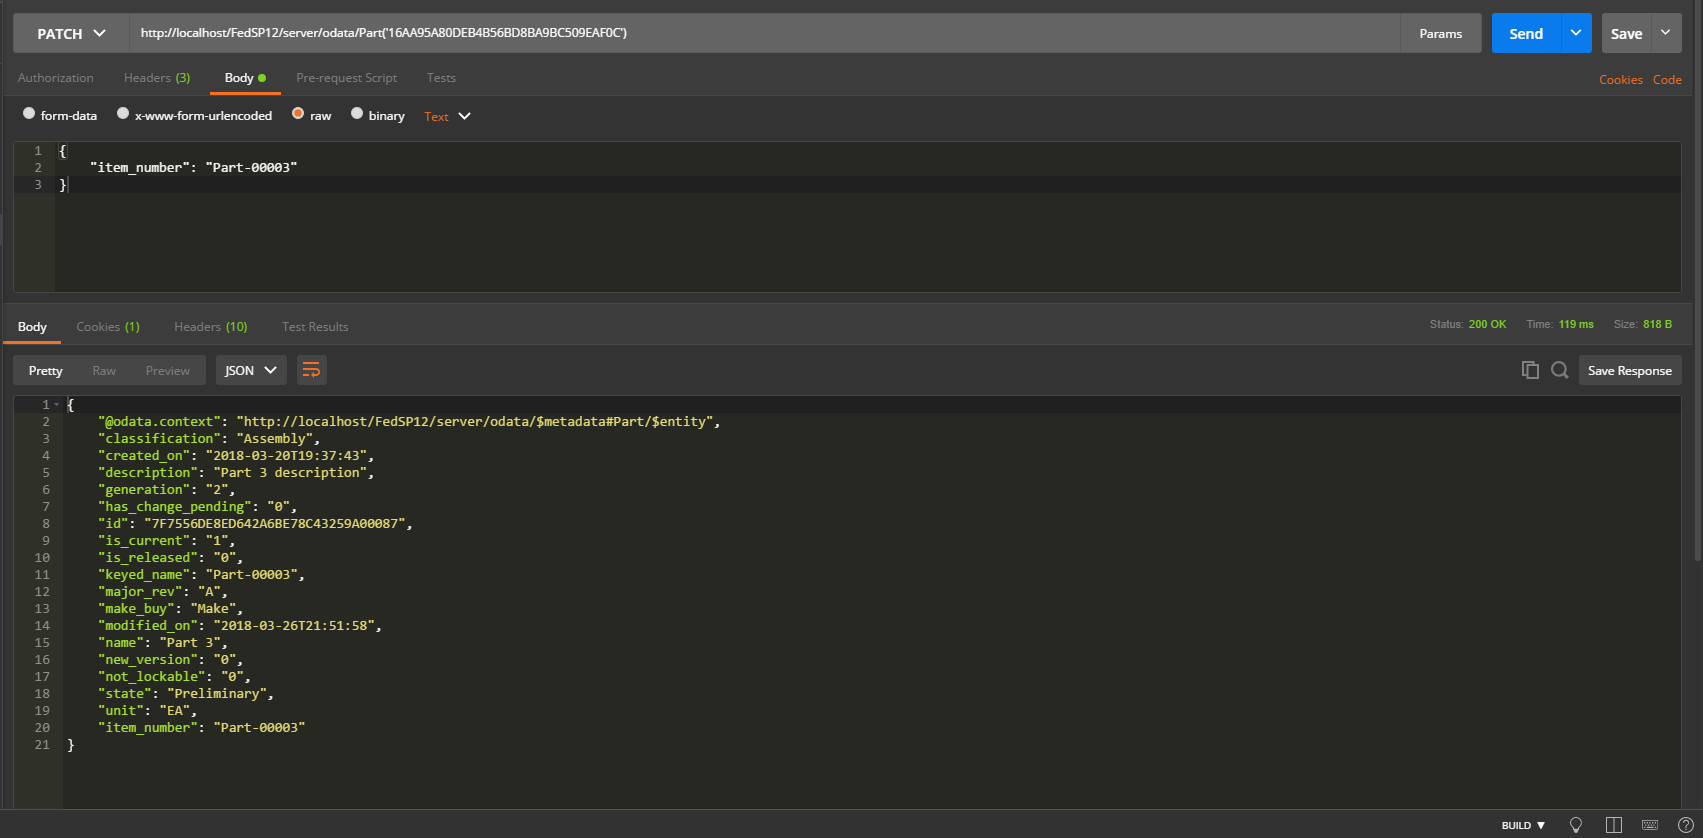This screenshot has height=838, width=1703.
Task: Open the help question mark icon
Action: pos(1685,825)
